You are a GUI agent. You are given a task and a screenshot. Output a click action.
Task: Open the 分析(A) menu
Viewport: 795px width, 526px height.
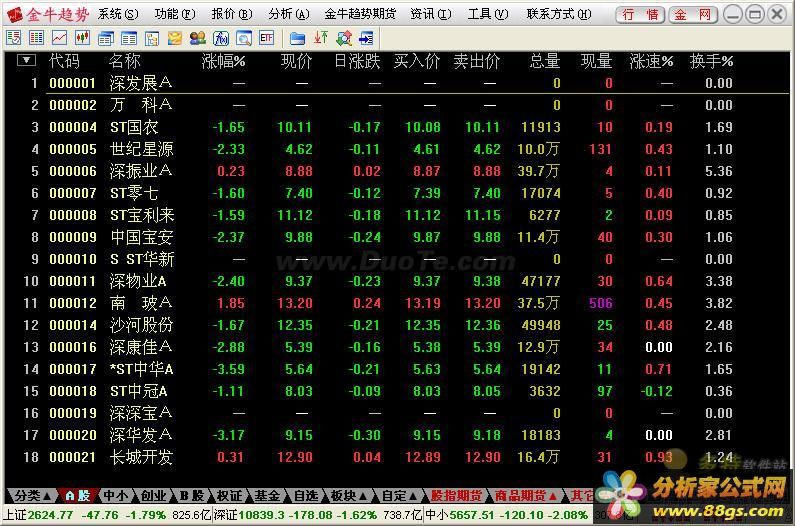point(289,14)
